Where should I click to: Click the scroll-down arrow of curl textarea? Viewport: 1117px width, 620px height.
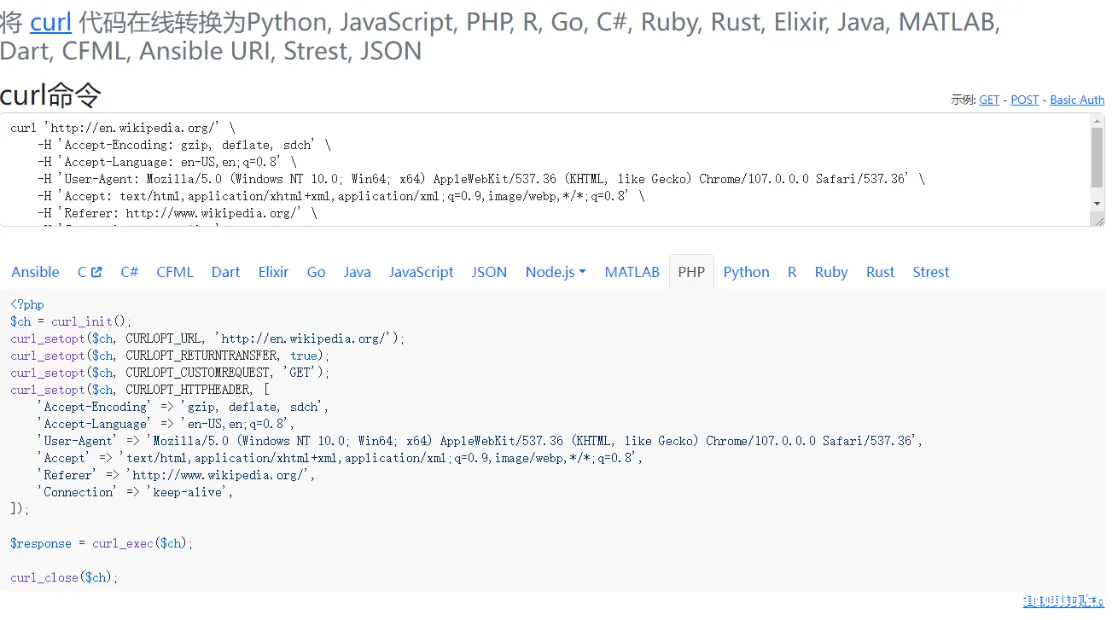click(1097, 204)
